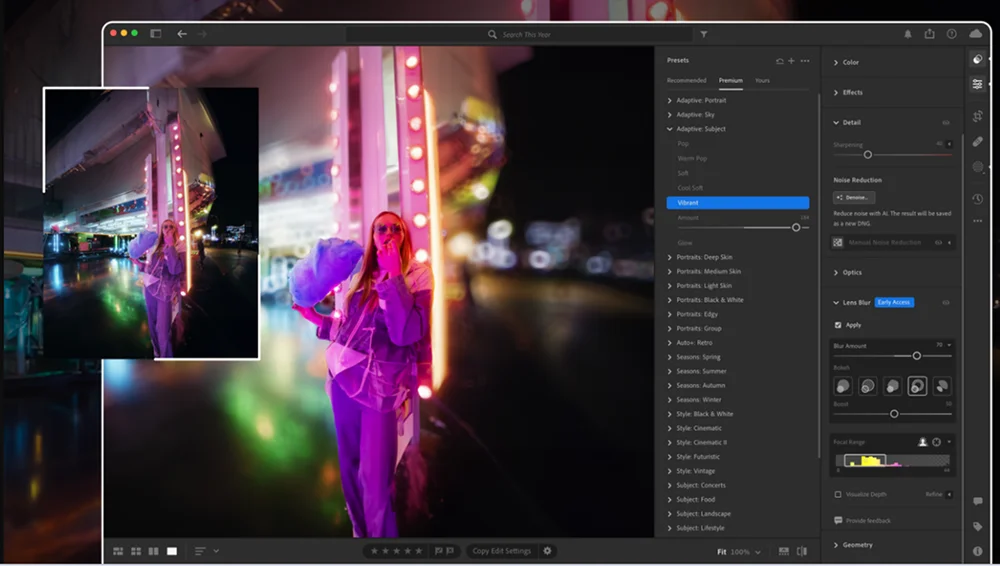Open the Keywords tag panel icon

[977, 526]
